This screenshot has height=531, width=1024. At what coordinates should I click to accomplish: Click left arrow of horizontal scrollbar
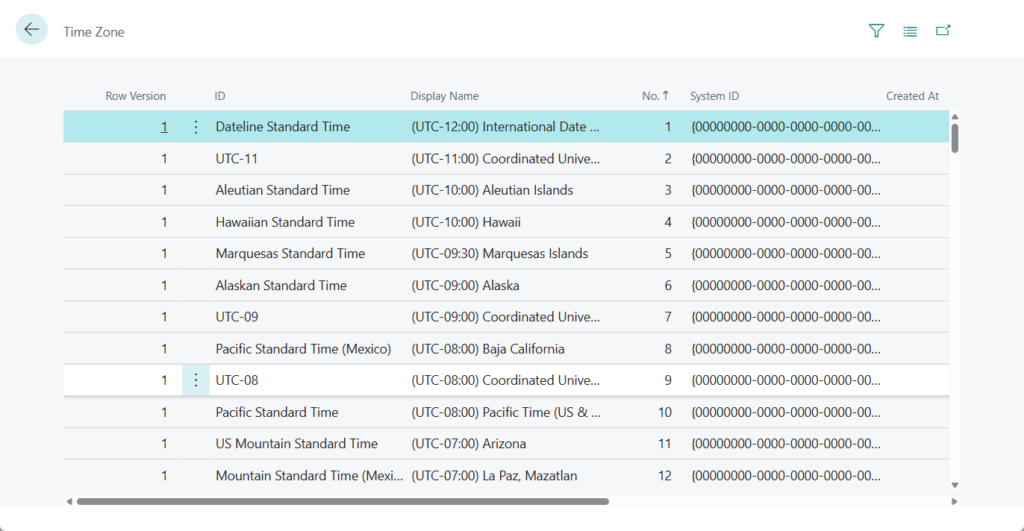70,501
